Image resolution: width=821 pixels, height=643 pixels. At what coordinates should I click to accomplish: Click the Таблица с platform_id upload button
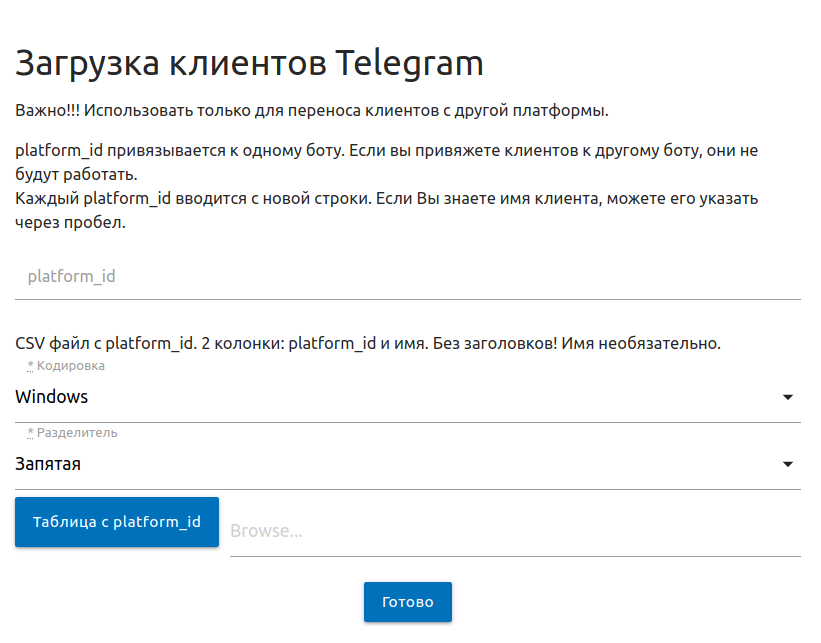(x=117, y=522)
